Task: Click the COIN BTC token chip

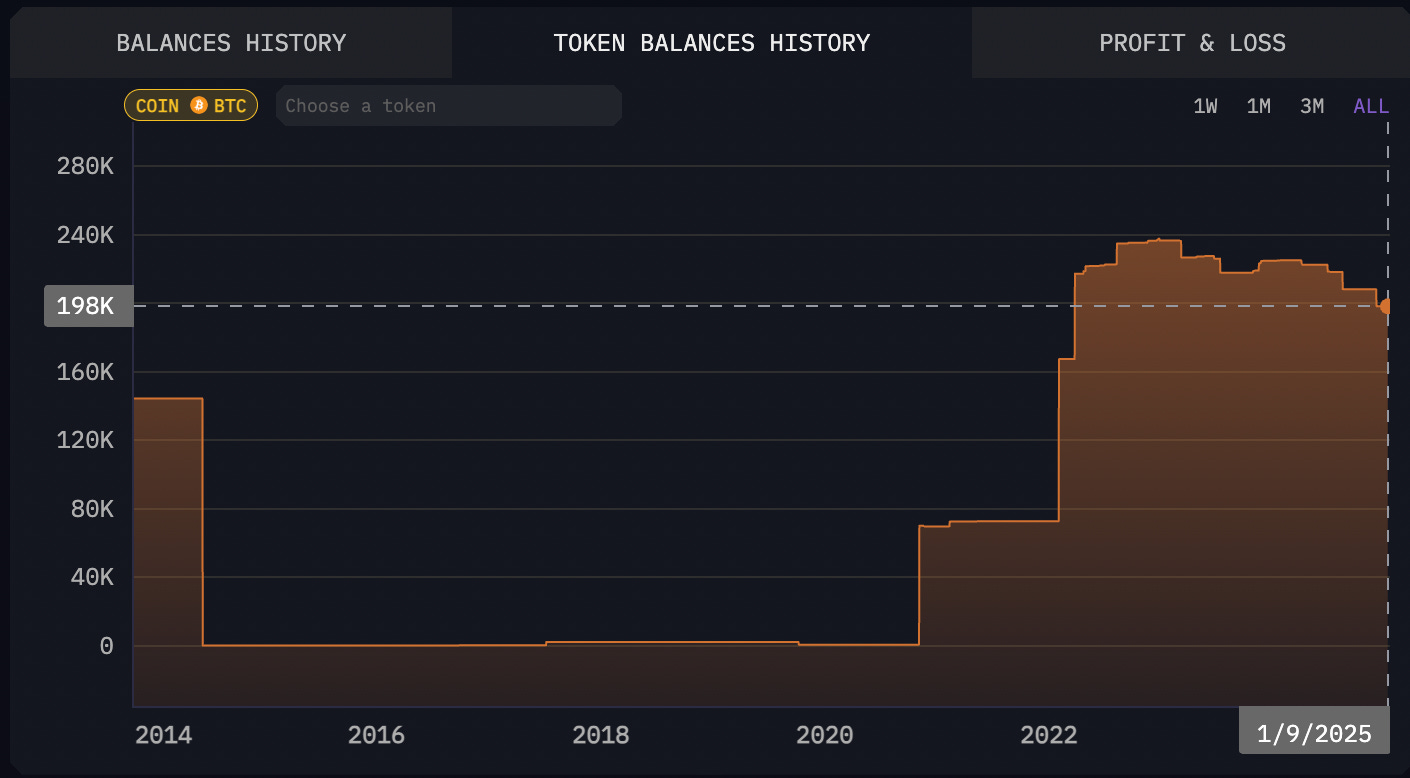Action: tap(191, 105)
